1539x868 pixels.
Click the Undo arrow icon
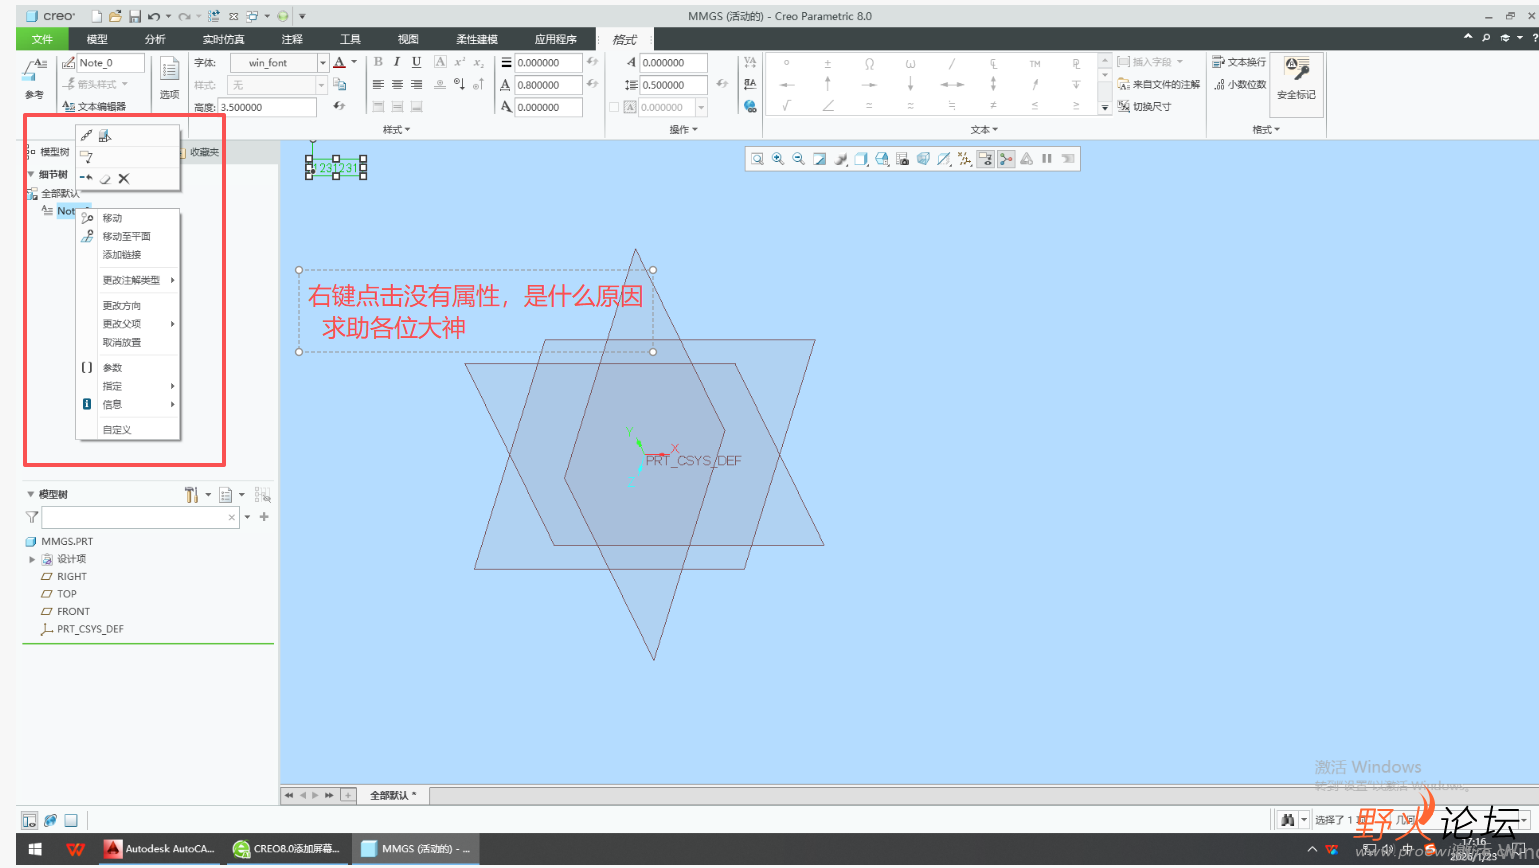click(x=153, y=16)
